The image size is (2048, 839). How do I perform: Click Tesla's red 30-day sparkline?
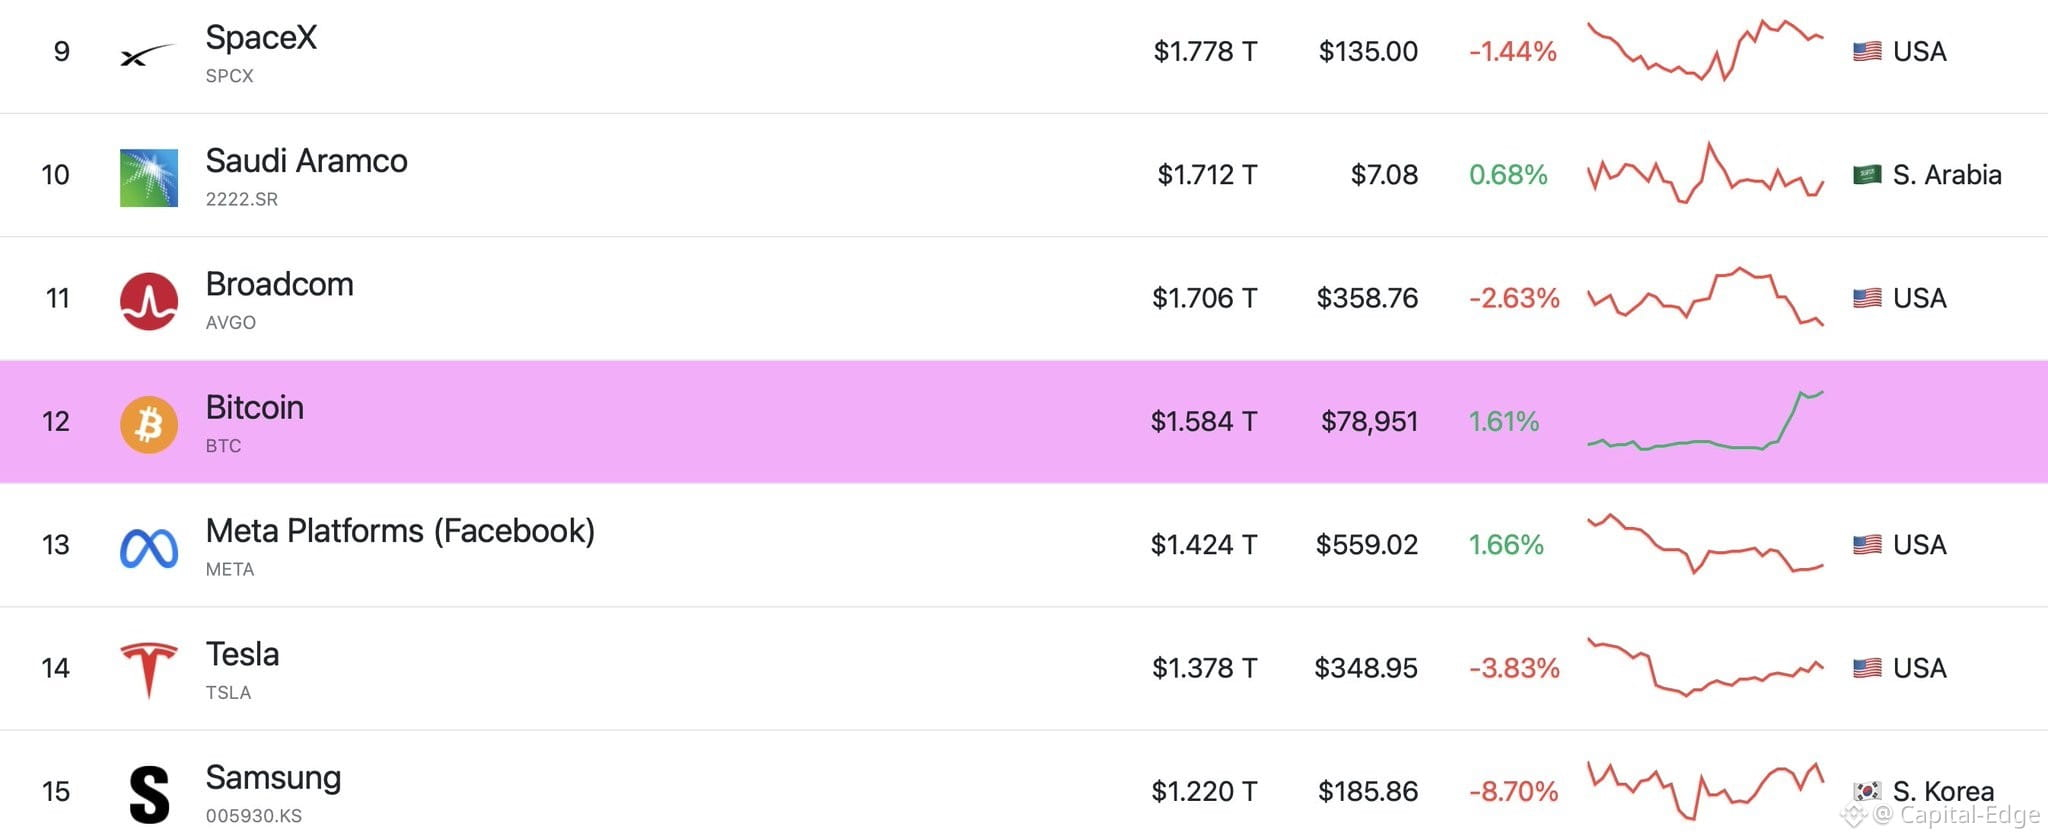coord(1706,667)
